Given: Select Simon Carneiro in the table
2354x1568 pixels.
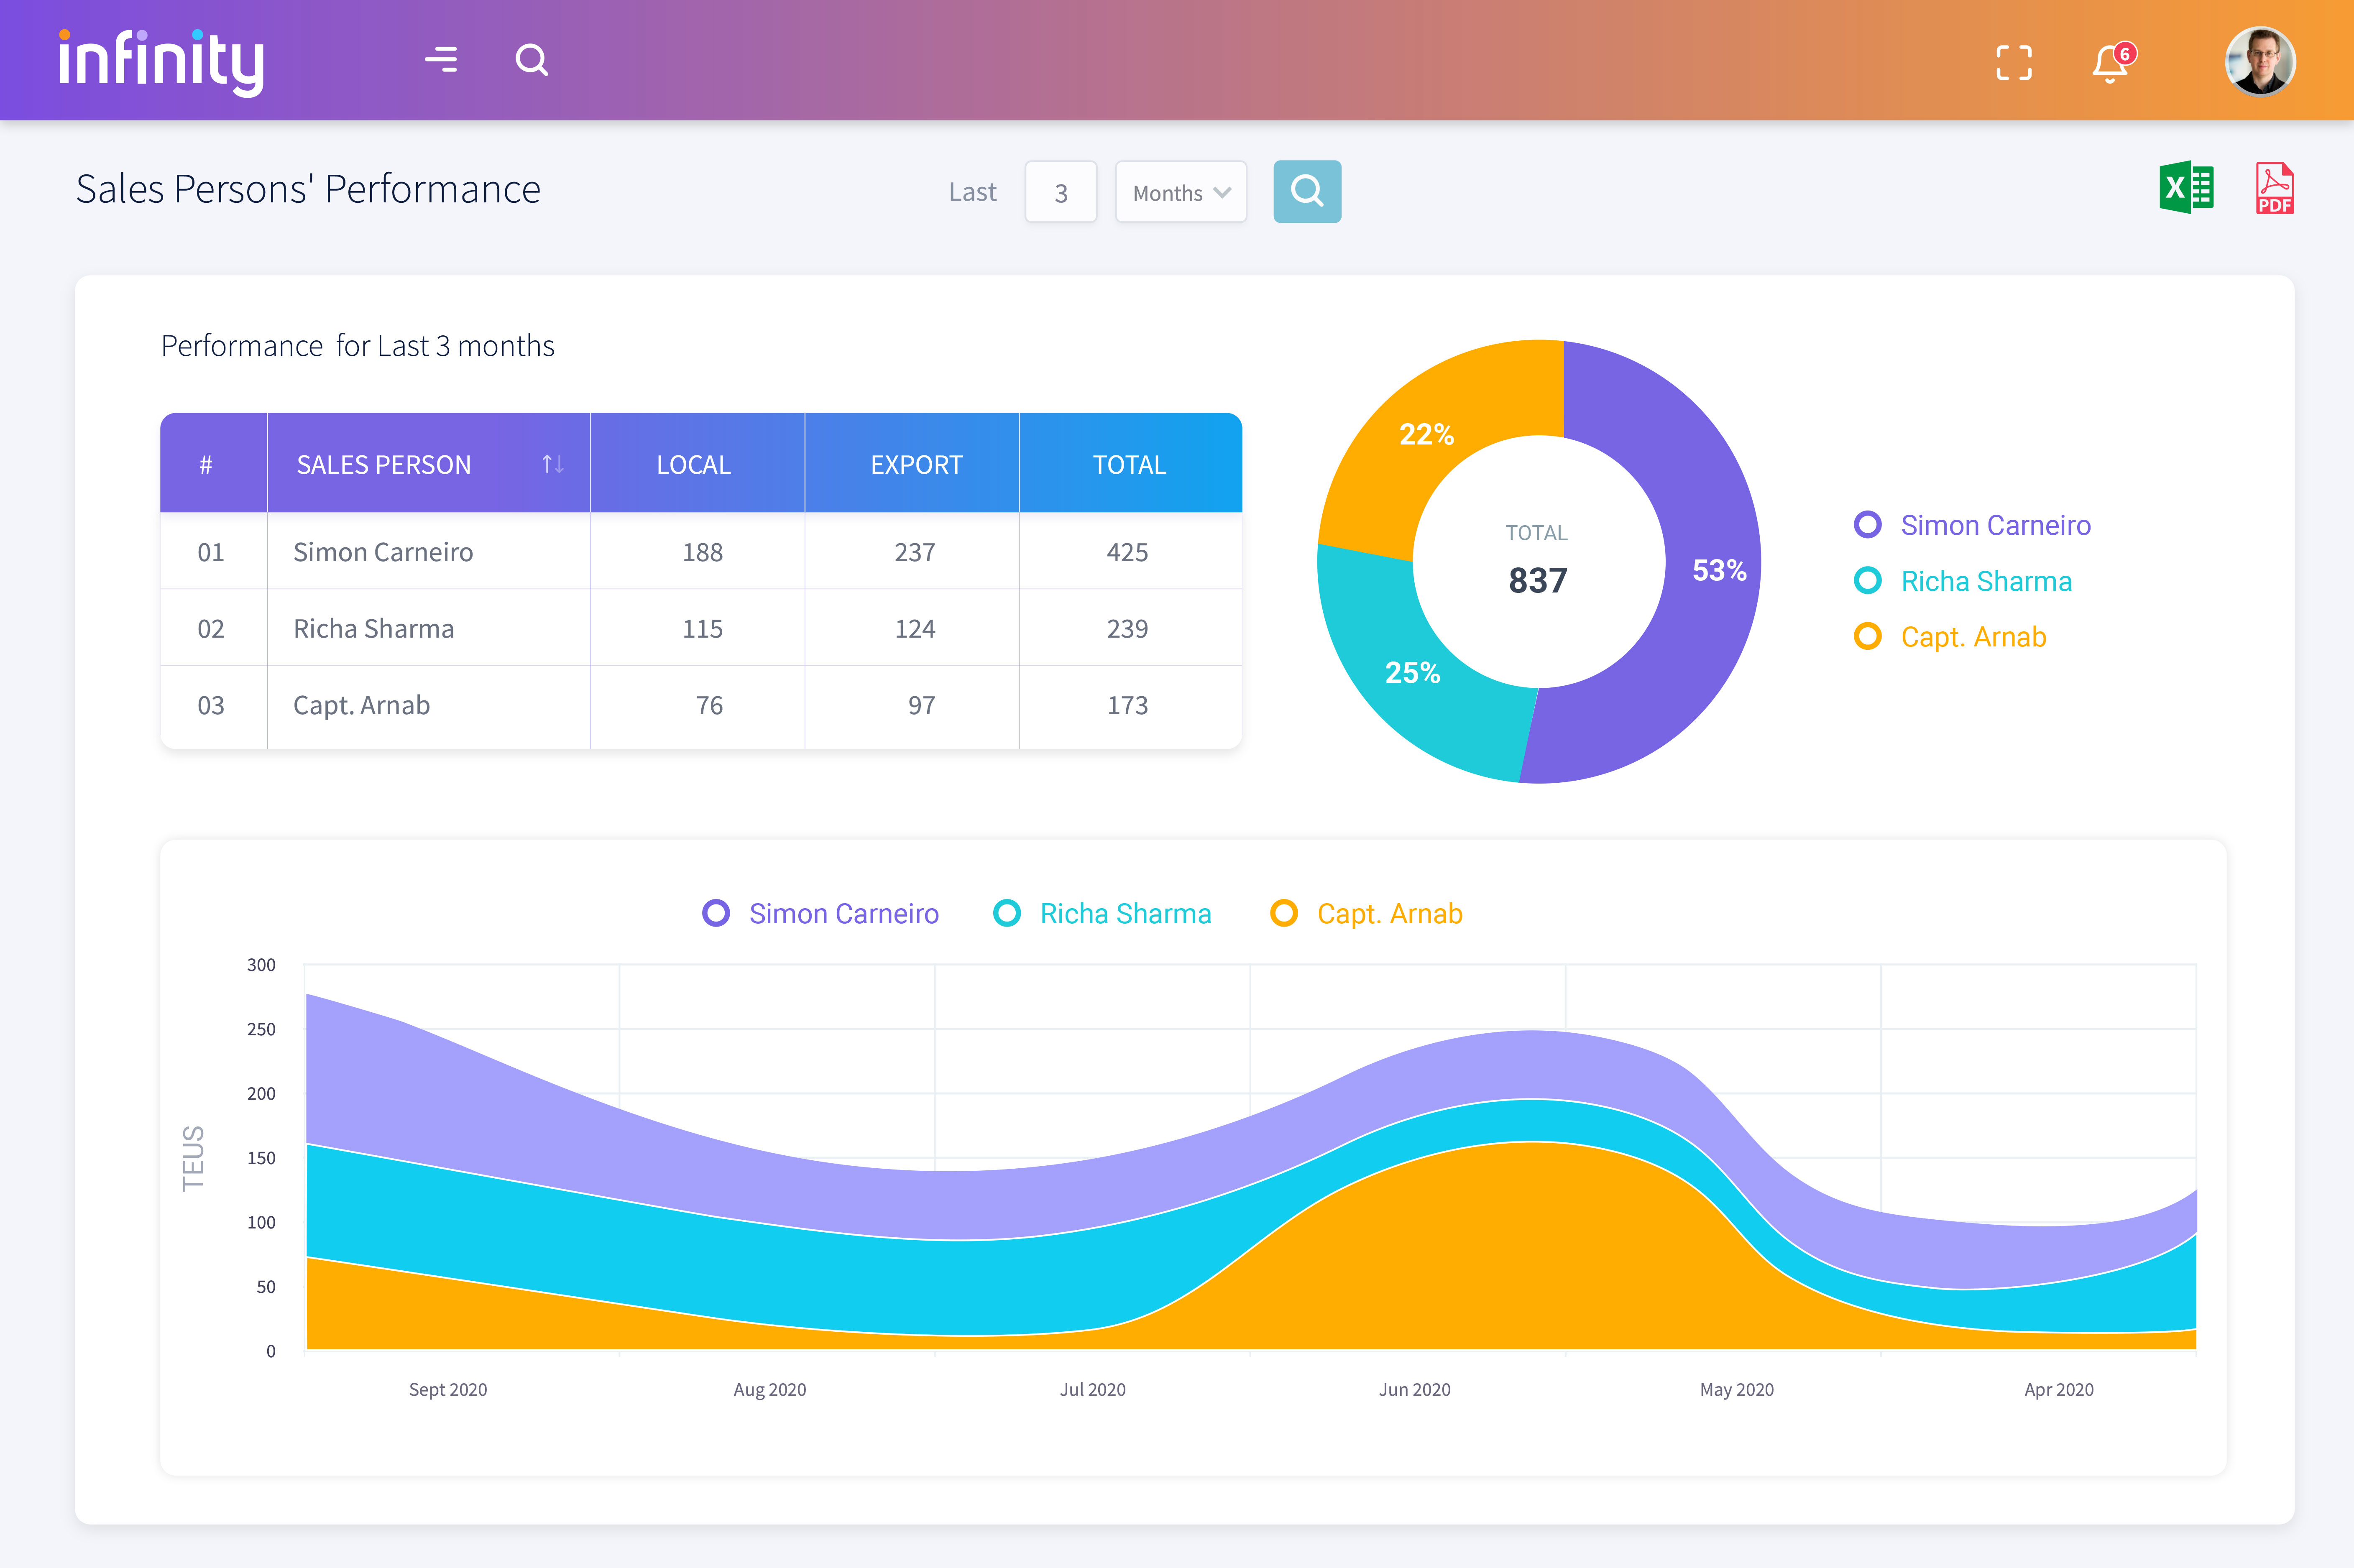Looking at the screenshot, I should click(383, 552).
